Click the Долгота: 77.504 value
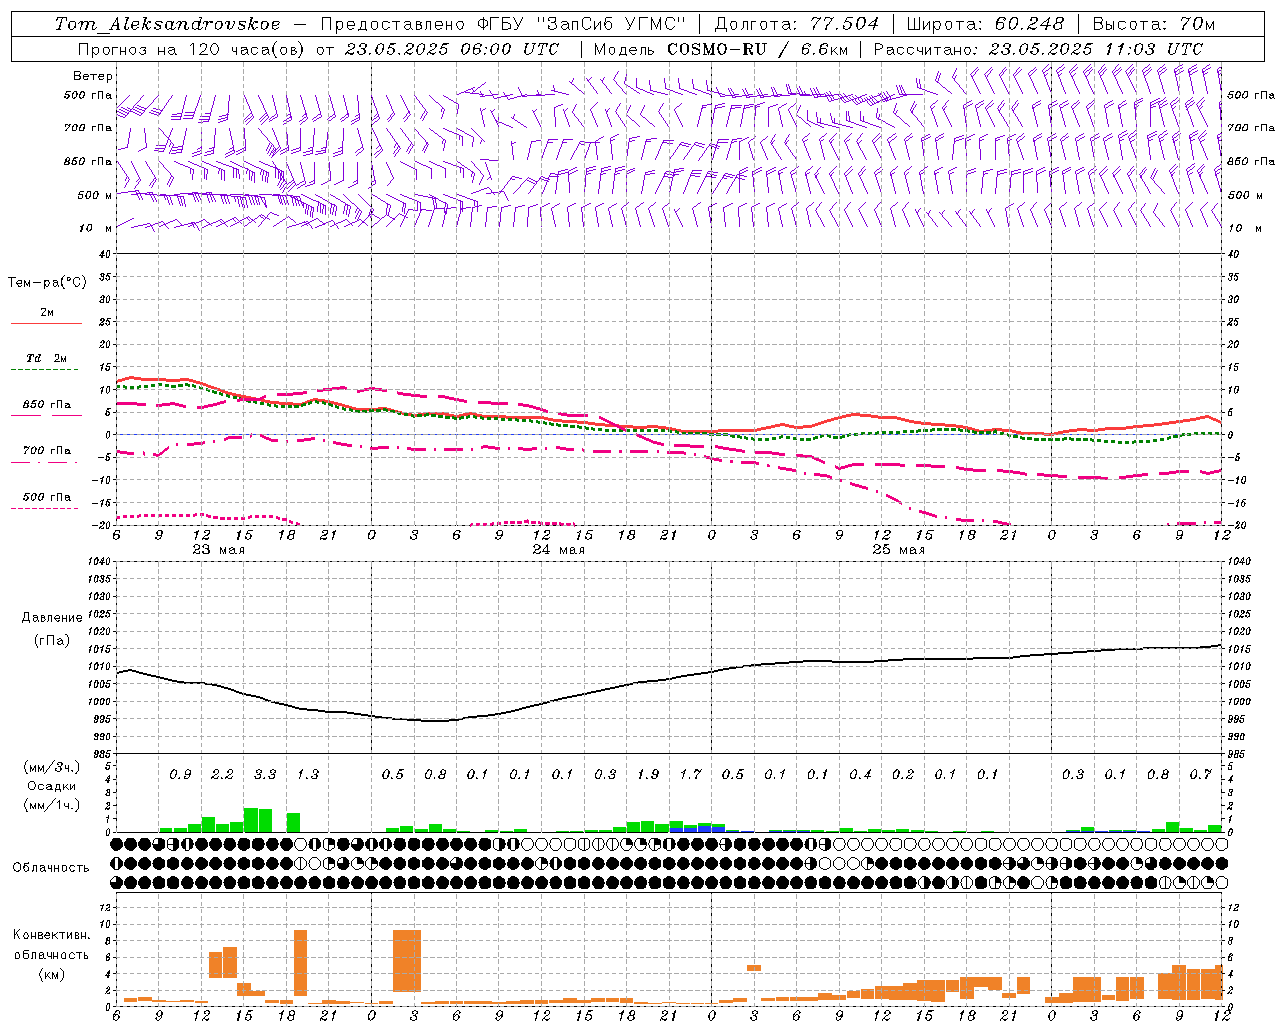The width and height of the screenshot is (1280, 1024). pyautogui.click(x=797, y=24)
